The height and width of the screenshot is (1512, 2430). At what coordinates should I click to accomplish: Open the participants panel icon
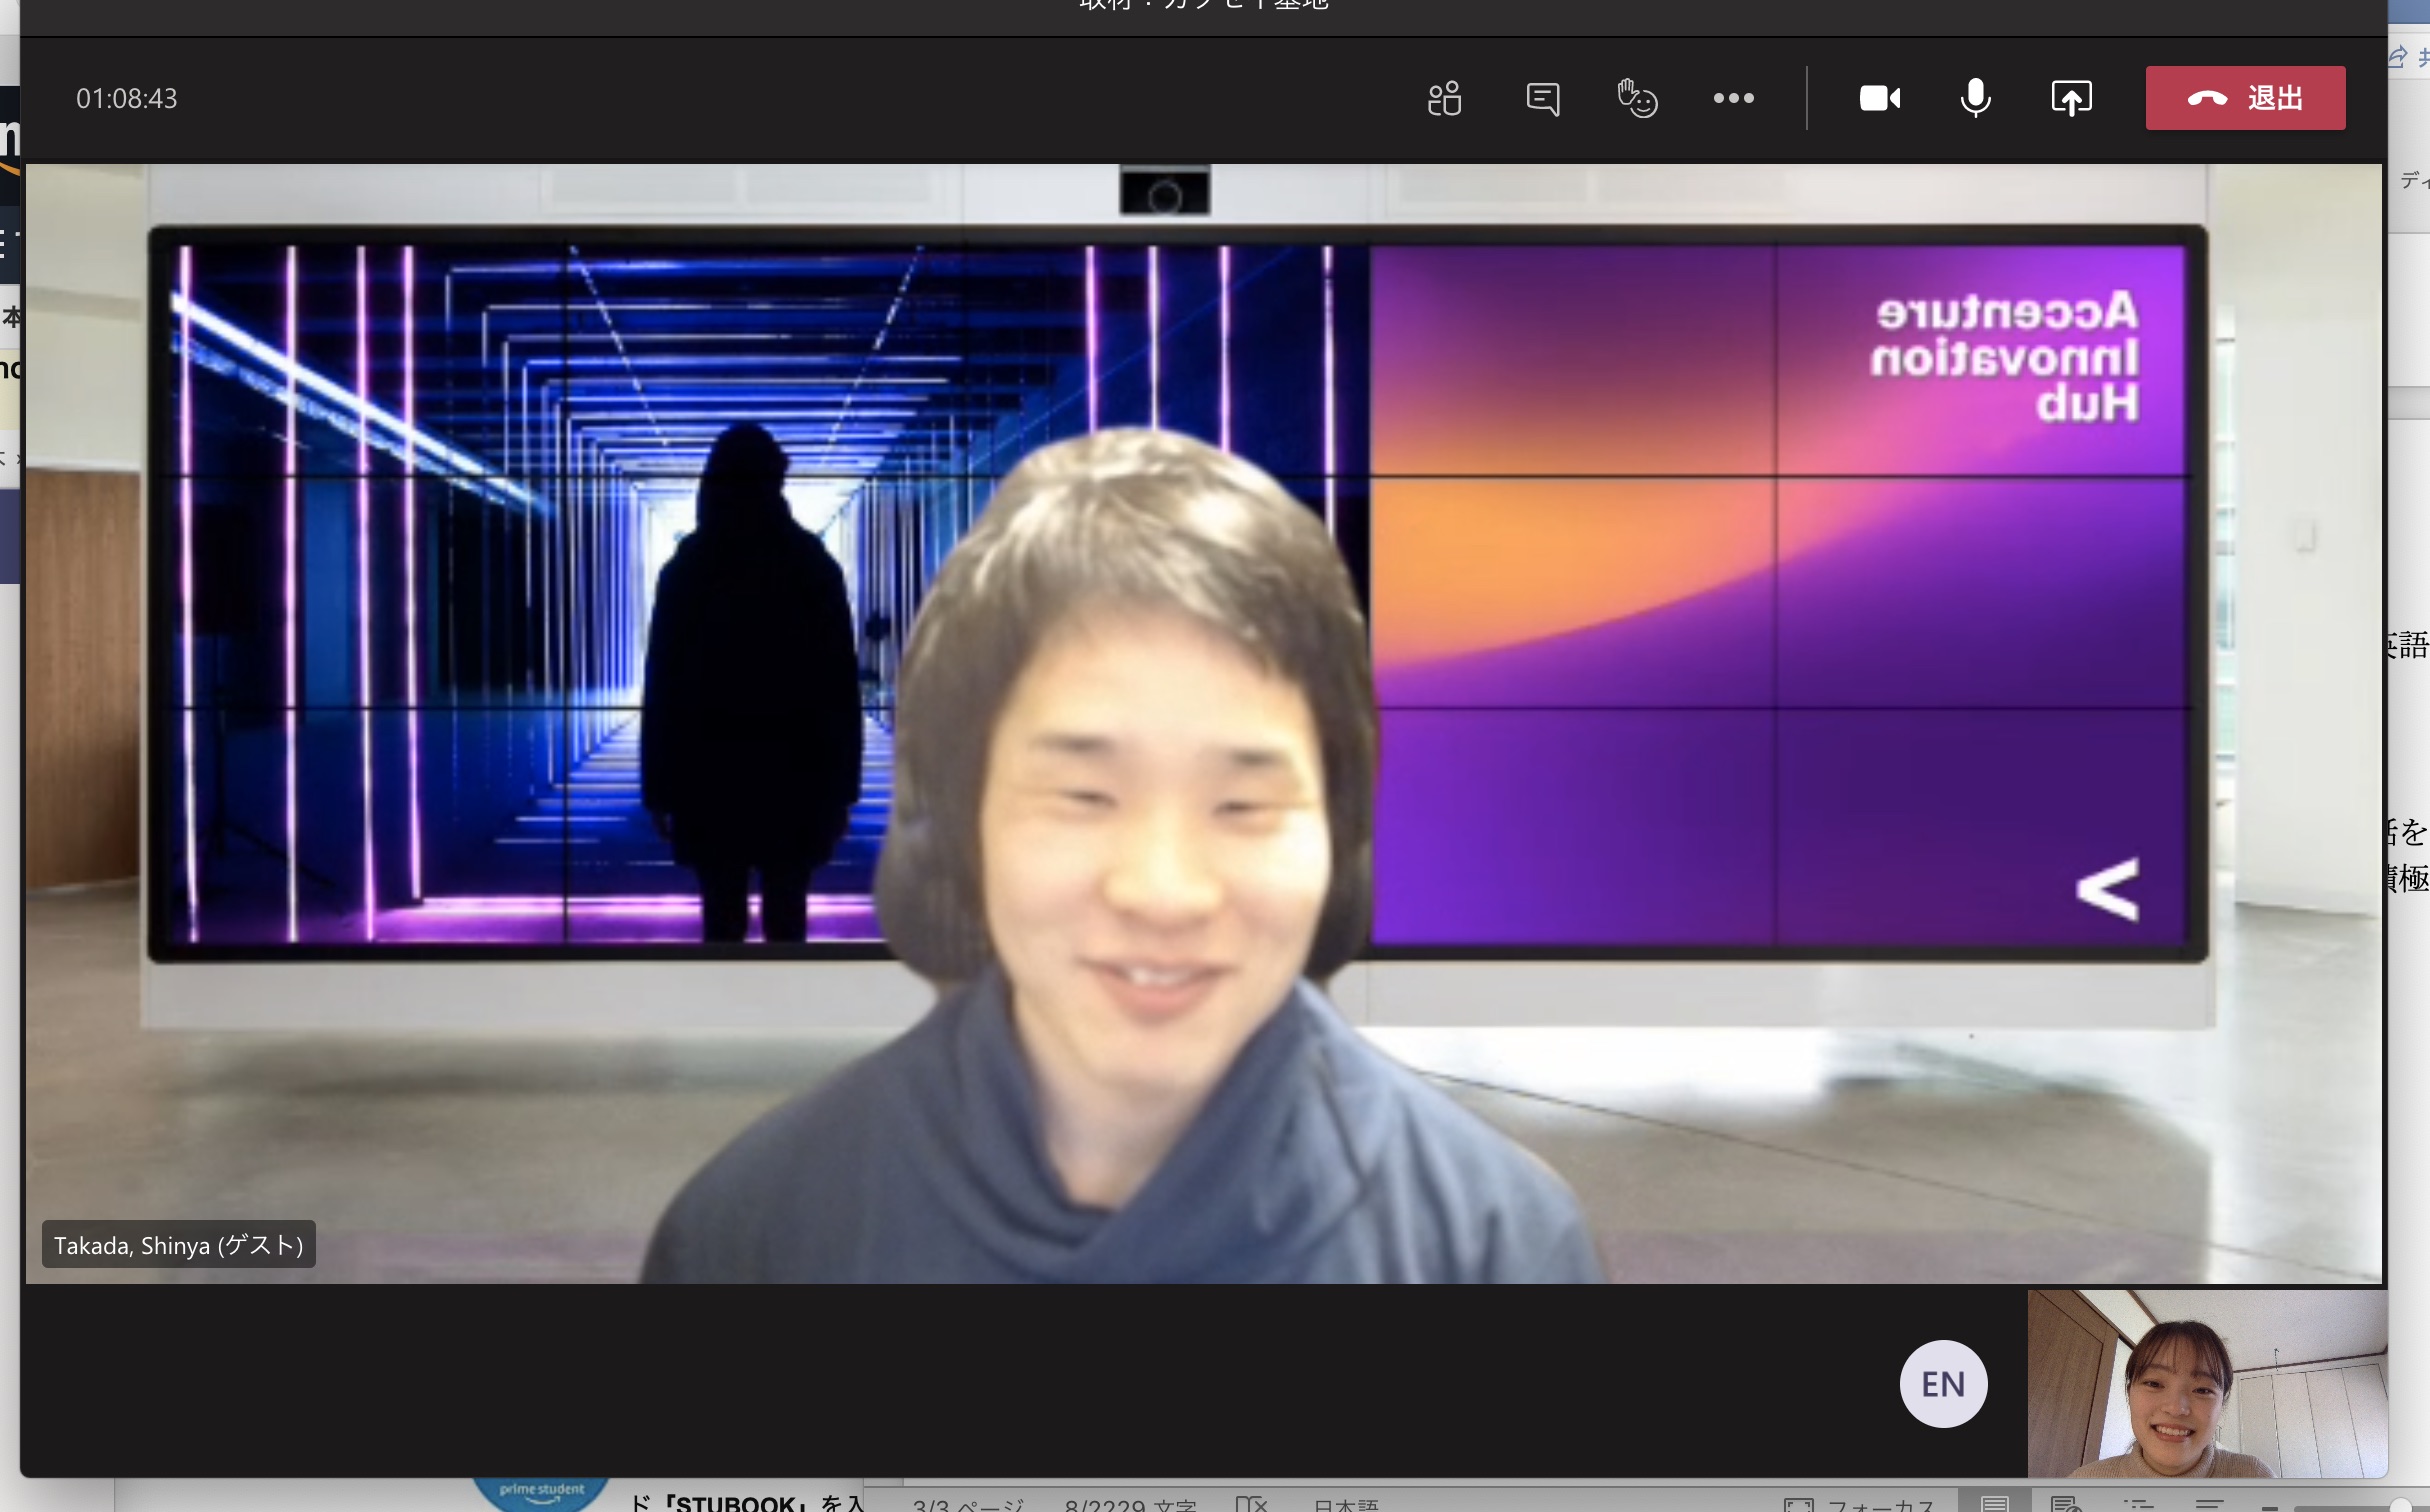(x=1444, y=98)
